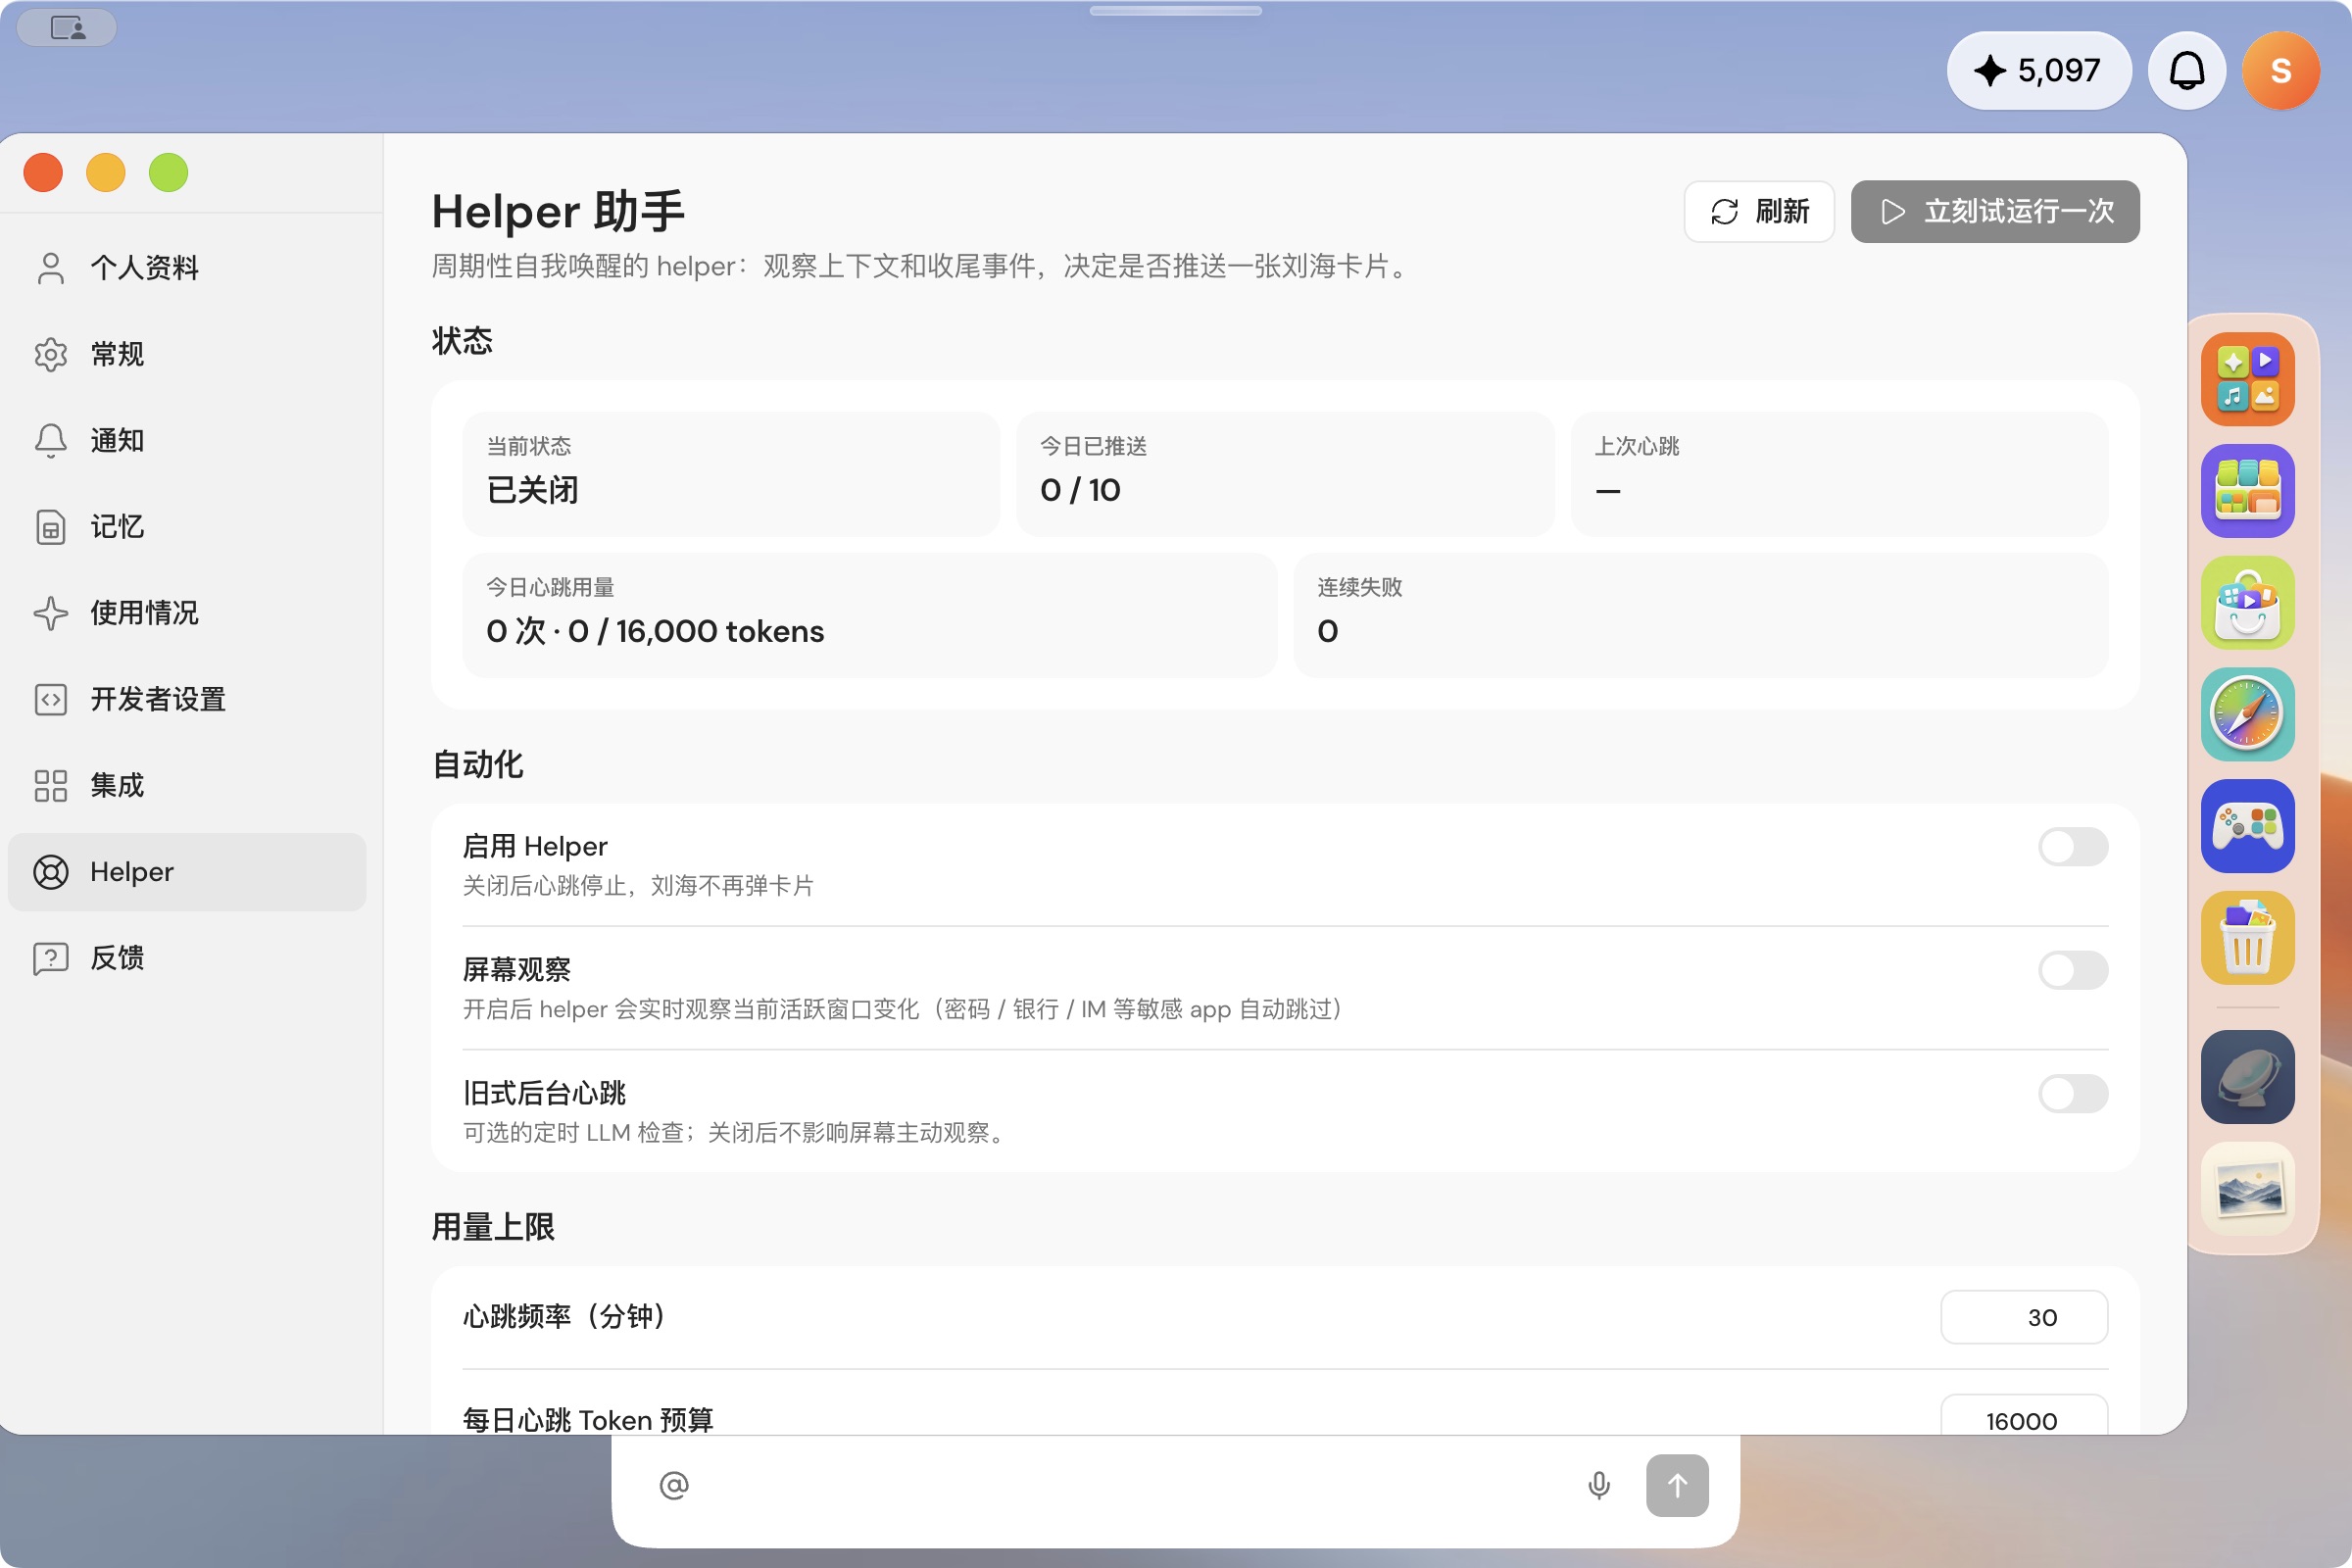Open the orange media apps dock icon

2247,379
